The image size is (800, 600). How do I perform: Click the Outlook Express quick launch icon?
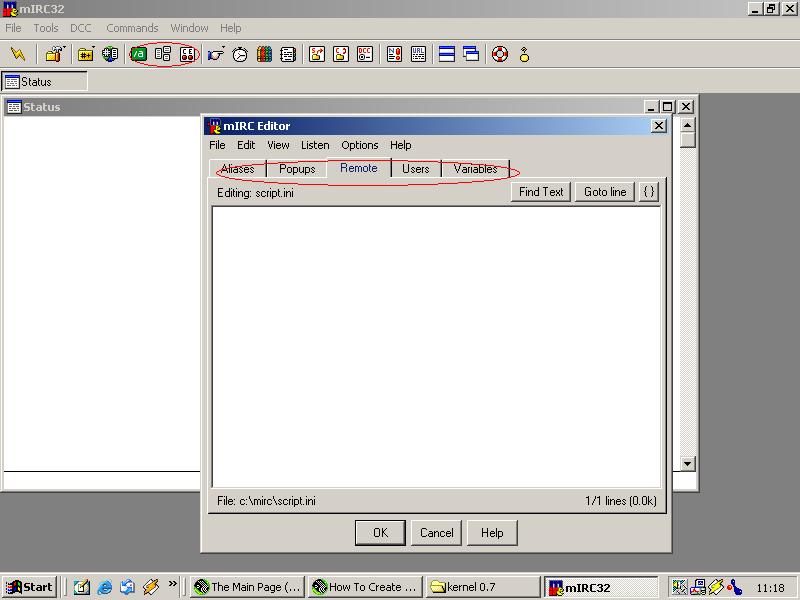(128, 587)
